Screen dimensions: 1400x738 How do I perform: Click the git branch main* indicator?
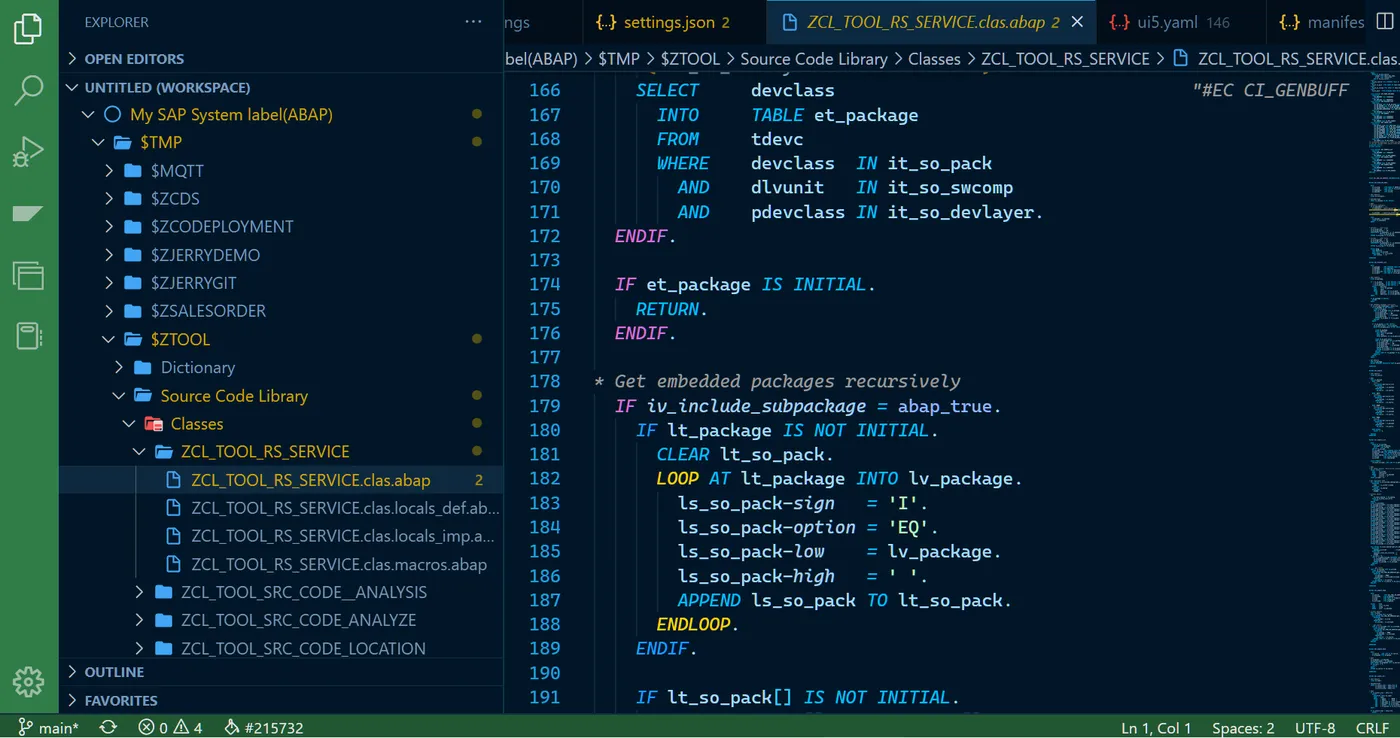[x=49, y=728]
